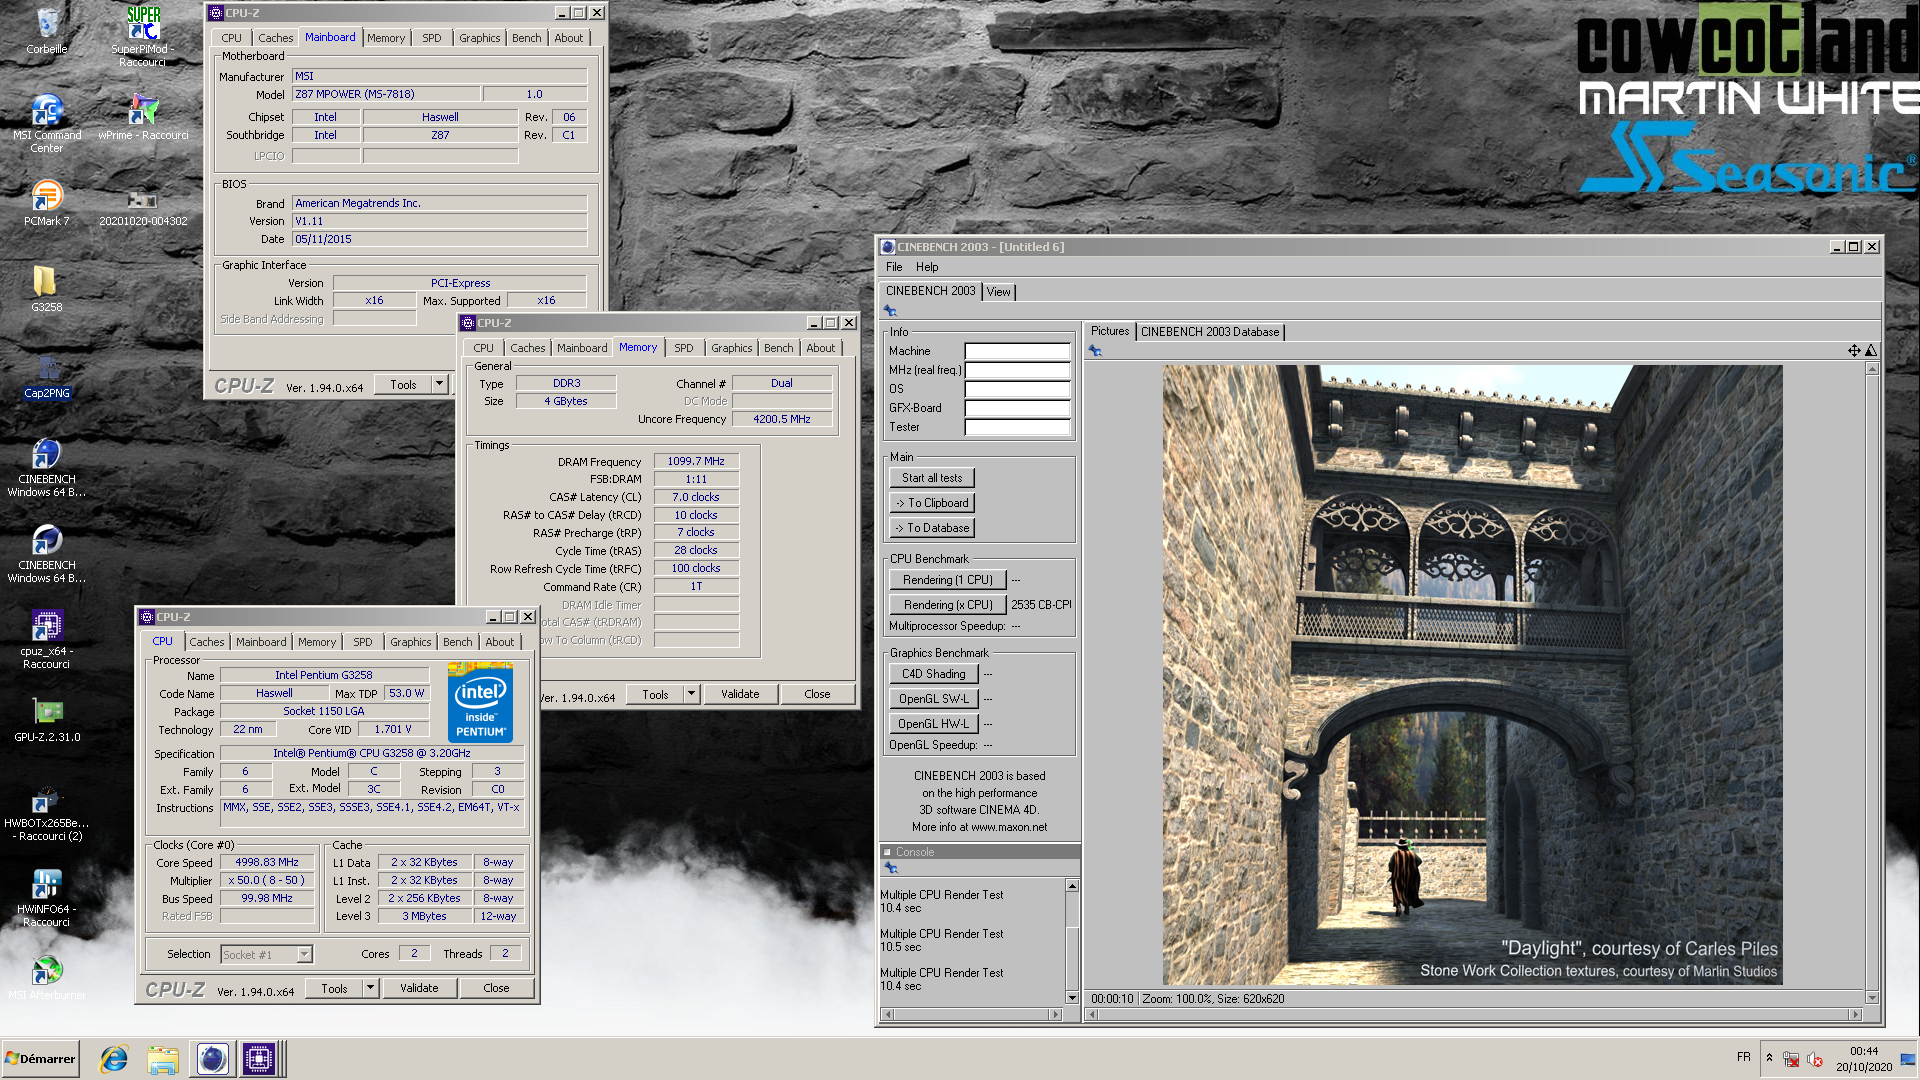Viewport: 1920px width, 1080px height.
Task: Click the Tester input field
Action: [x=1017, y=427]
